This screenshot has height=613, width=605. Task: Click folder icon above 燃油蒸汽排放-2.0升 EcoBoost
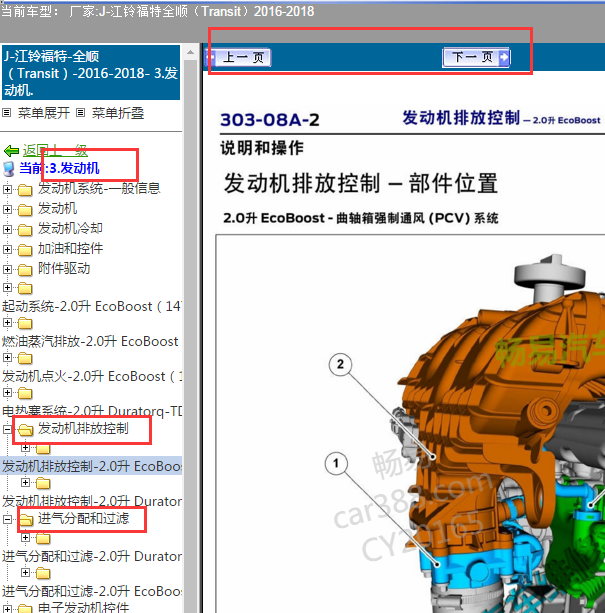(25, 324)
